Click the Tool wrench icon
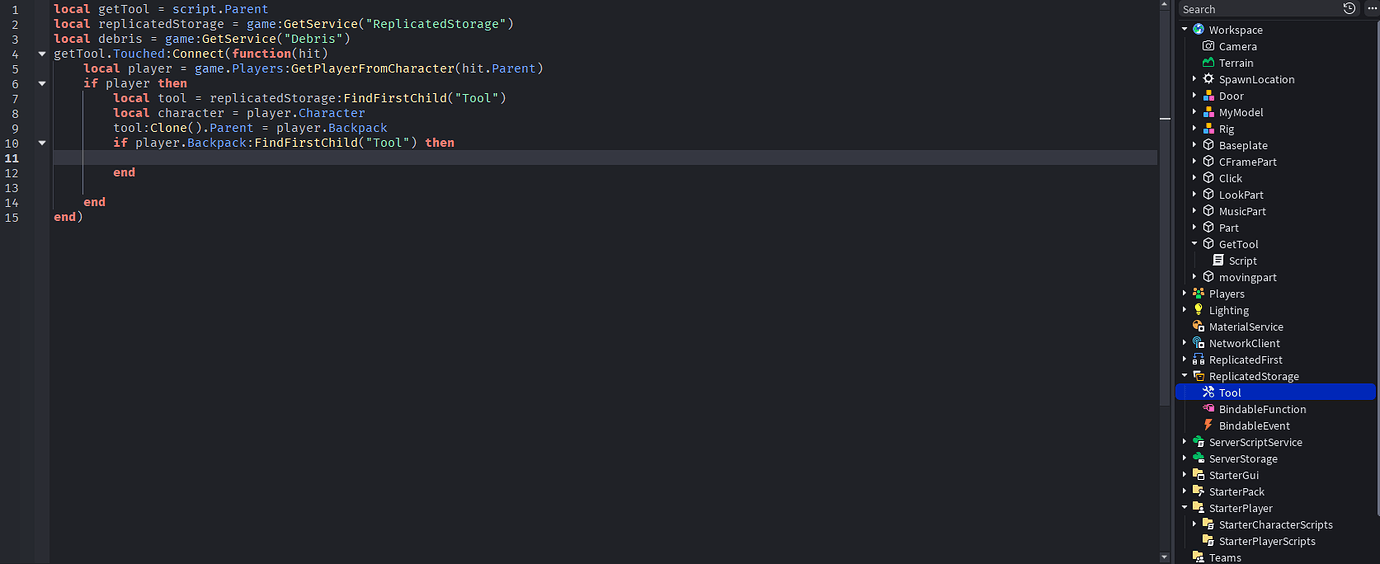 click(x=1208, y=393)
